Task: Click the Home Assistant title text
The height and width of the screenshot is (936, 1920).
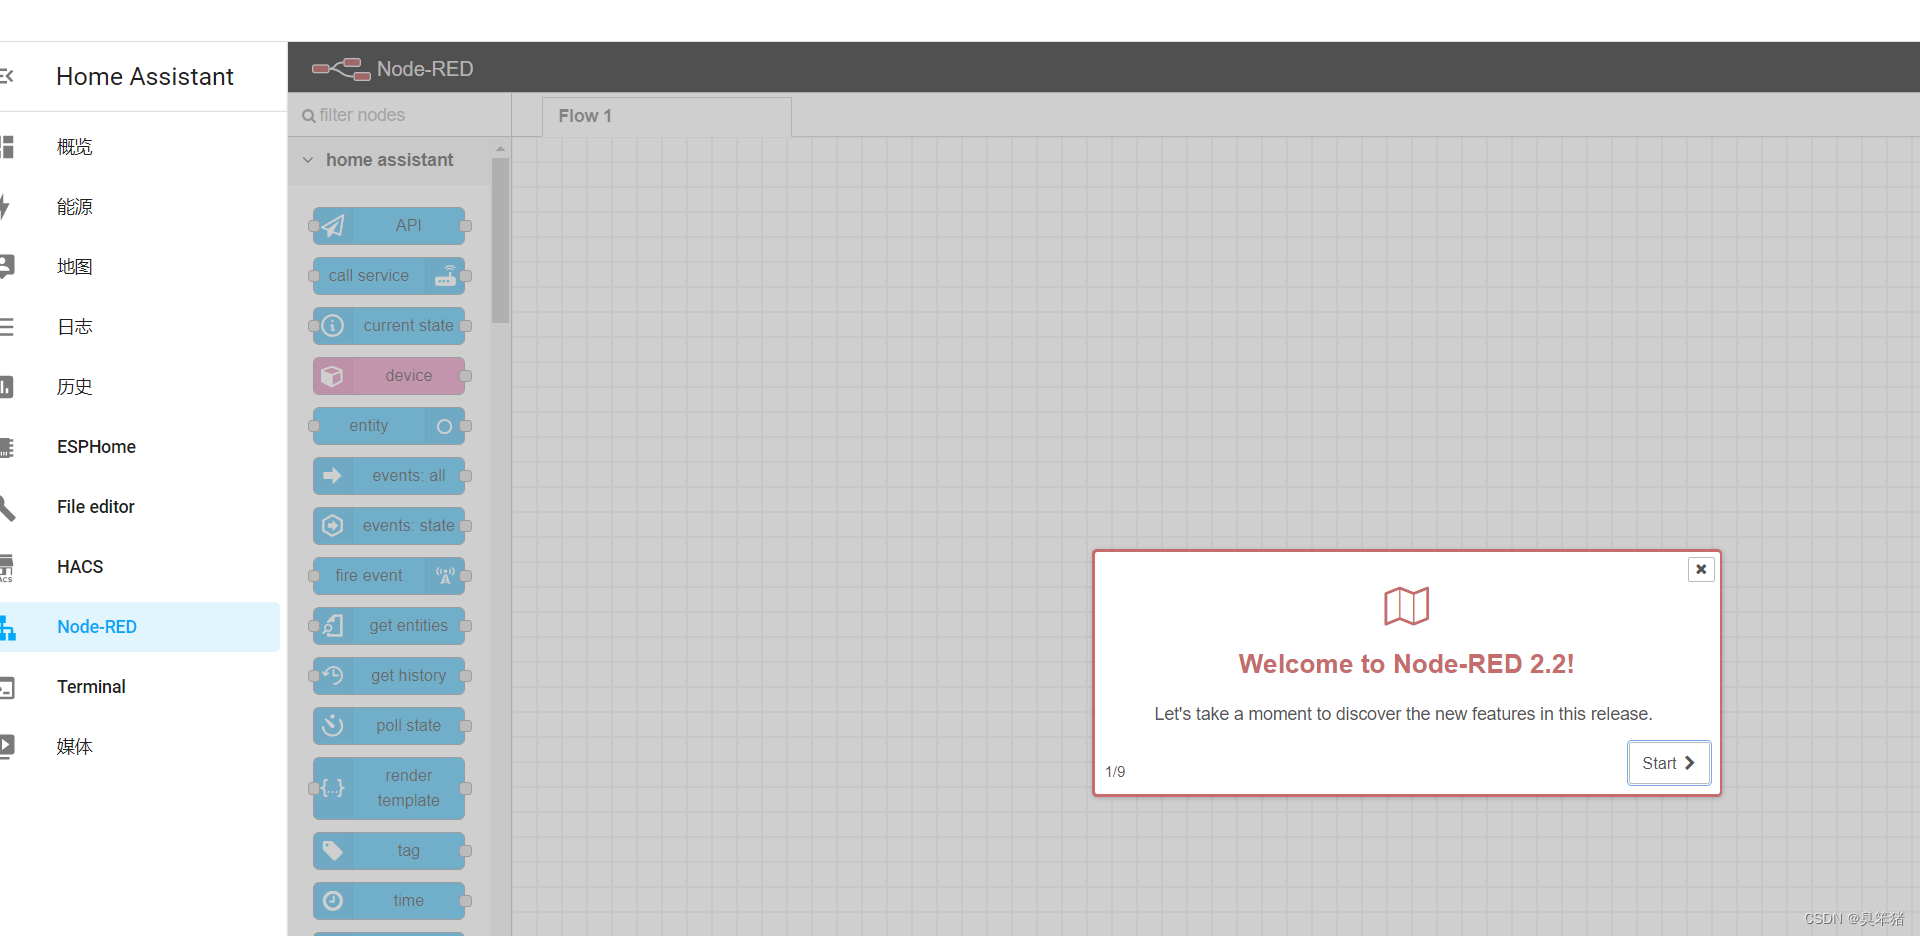Action: point(145,76)
